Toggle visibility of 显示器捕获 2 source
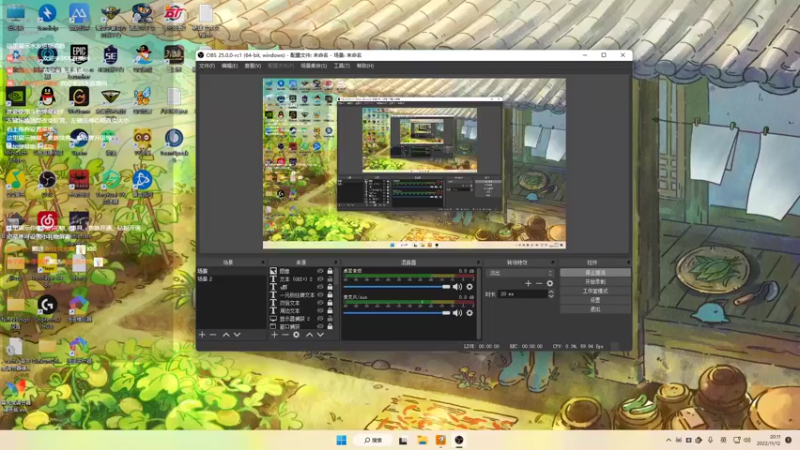Viewport: 800px width, 450px height. pyautogui.click(x=320, y=318)
